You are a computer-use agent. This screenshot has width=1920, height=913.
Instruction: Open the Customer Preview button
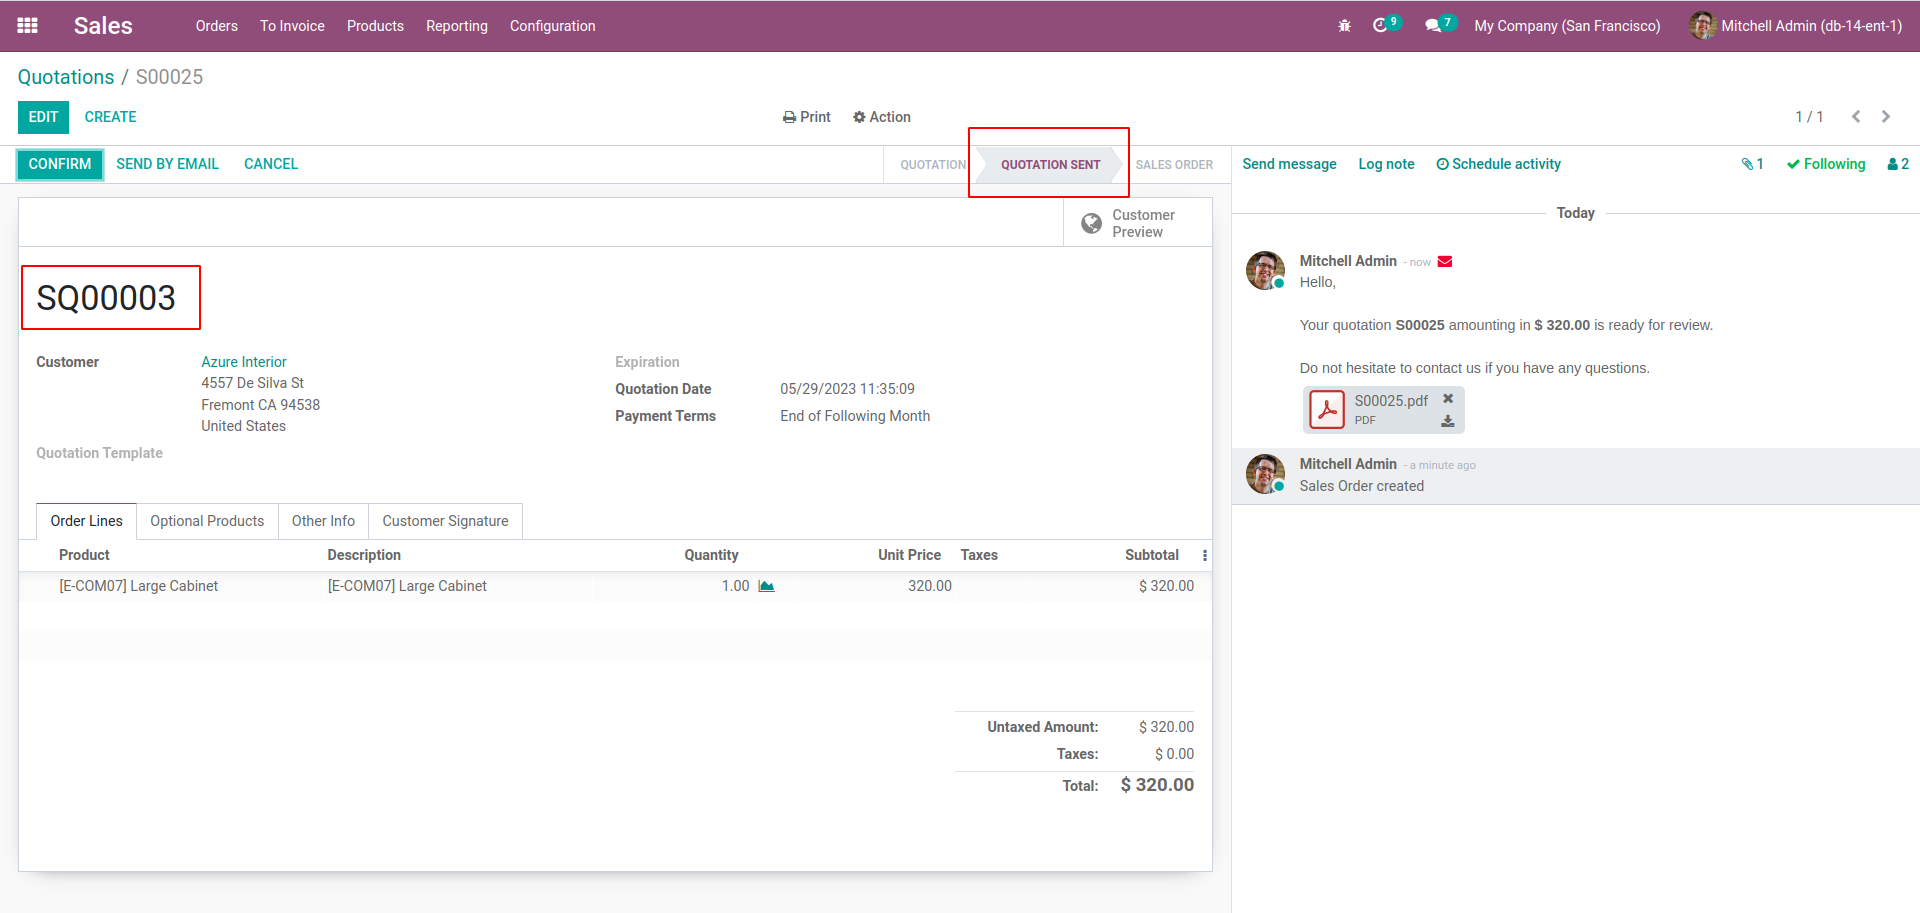(1138, 223)
